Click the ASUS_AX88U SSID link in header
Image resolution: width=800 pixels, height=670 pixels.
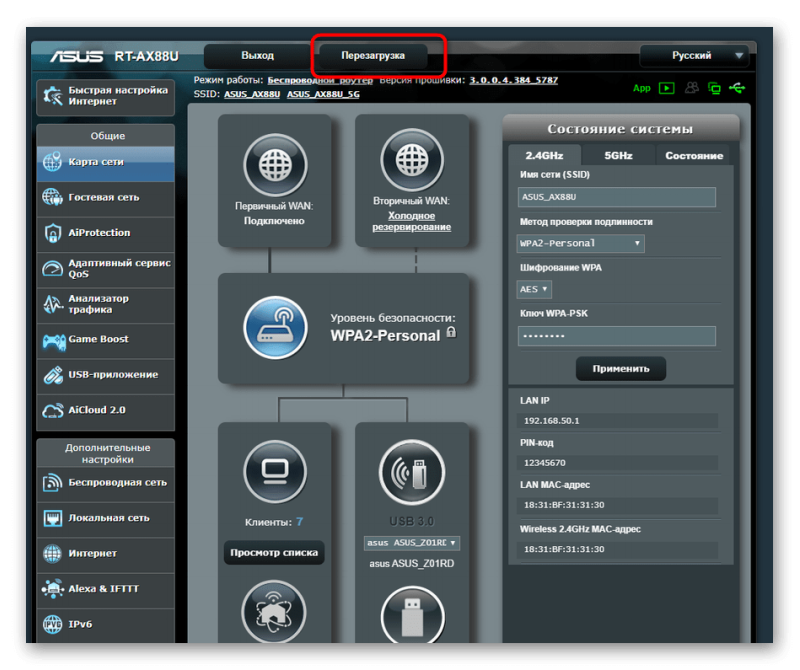[252, 94]
